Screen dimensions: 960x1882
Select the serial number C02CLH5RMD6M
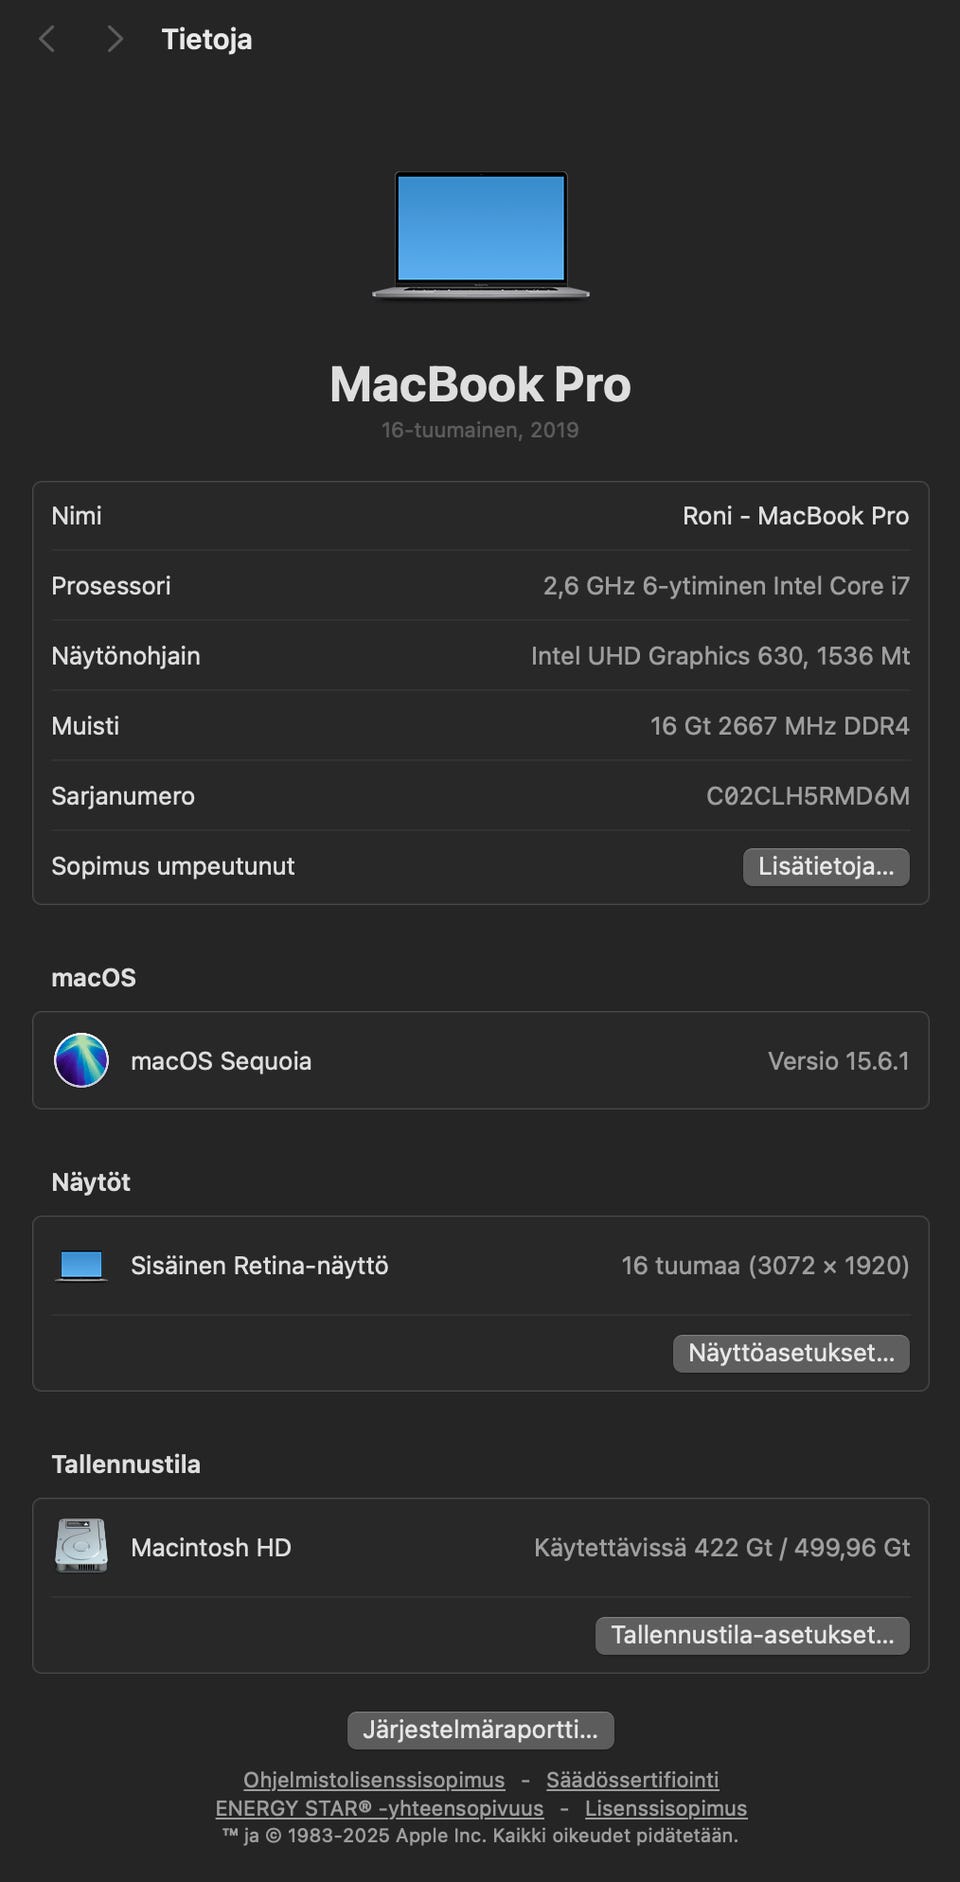tap(807, 796)
